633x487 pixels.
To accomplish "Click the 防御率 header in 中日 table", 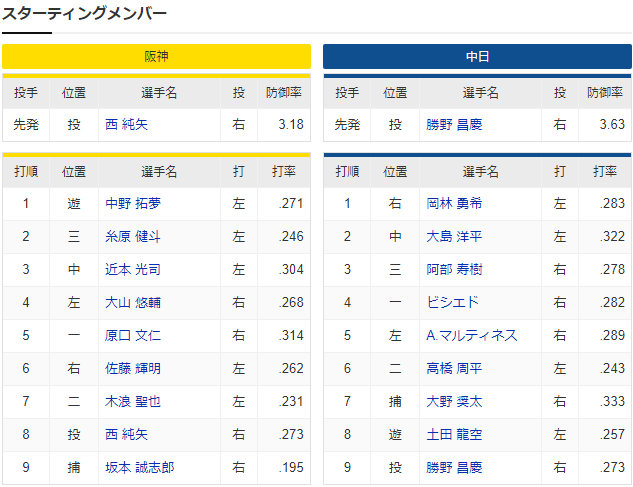I will (605, 93).
